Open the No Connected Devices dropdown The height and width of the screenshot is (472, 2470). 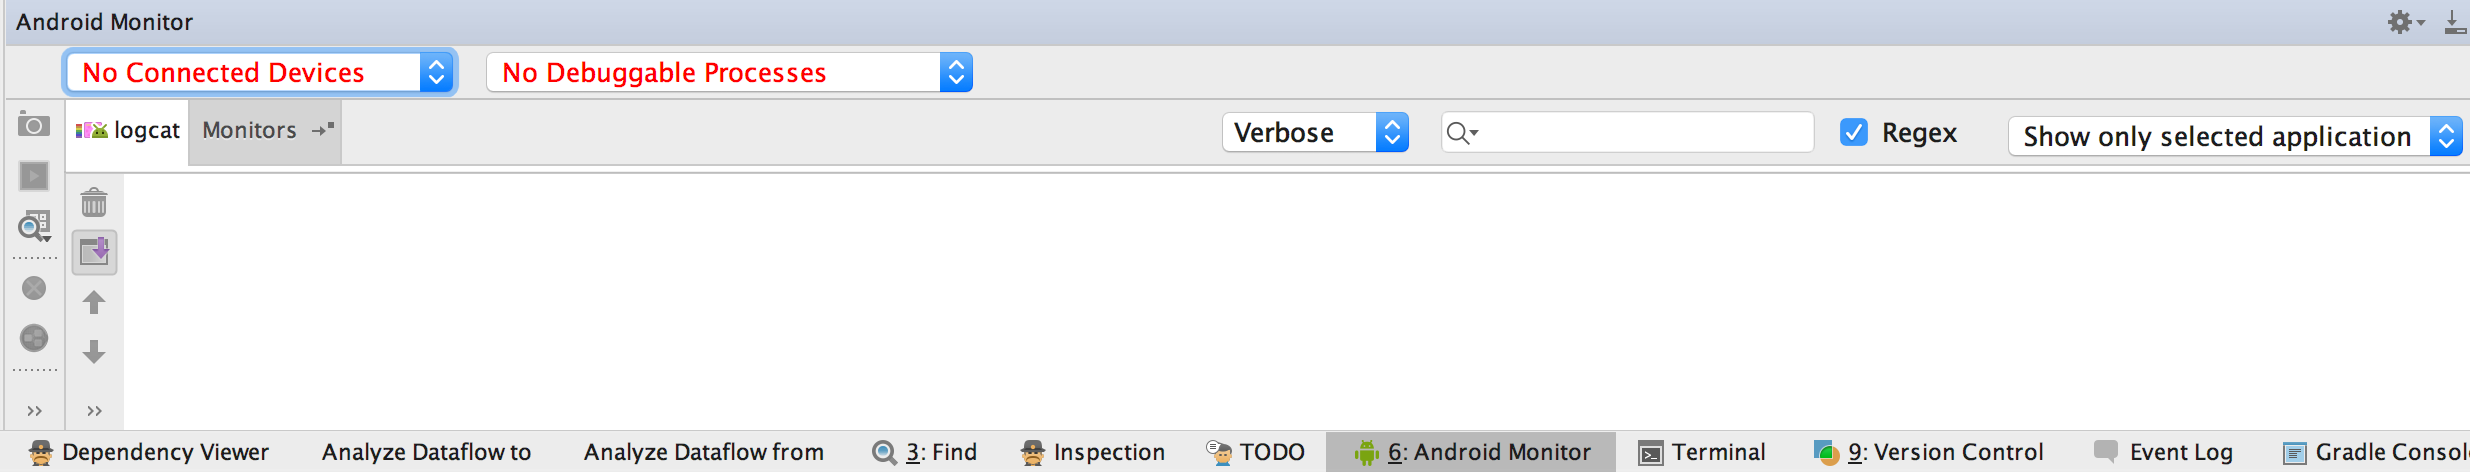260,72
